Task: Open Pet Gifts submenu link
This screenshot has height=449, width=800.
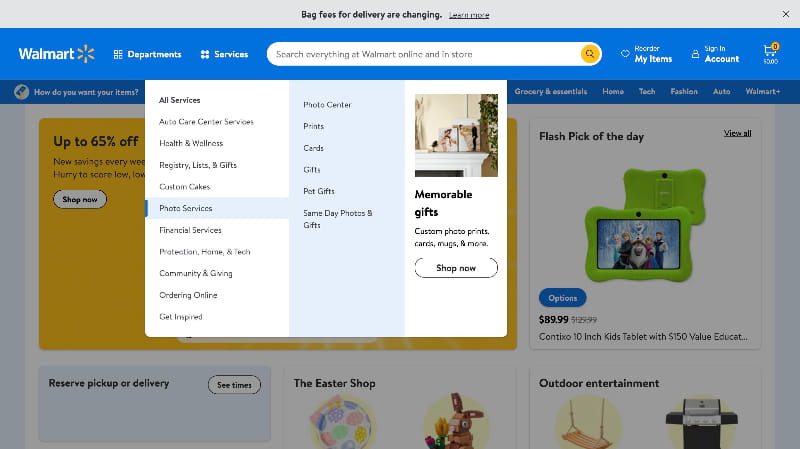Action: pos(319,191)
